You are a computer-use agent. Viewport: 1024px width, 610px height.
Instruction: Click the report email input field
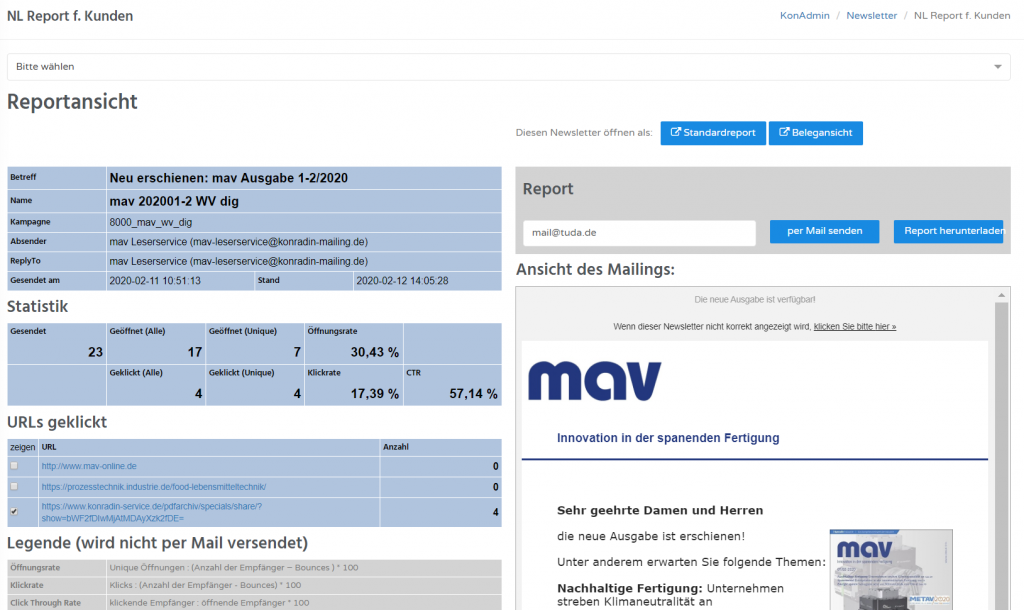639,232
